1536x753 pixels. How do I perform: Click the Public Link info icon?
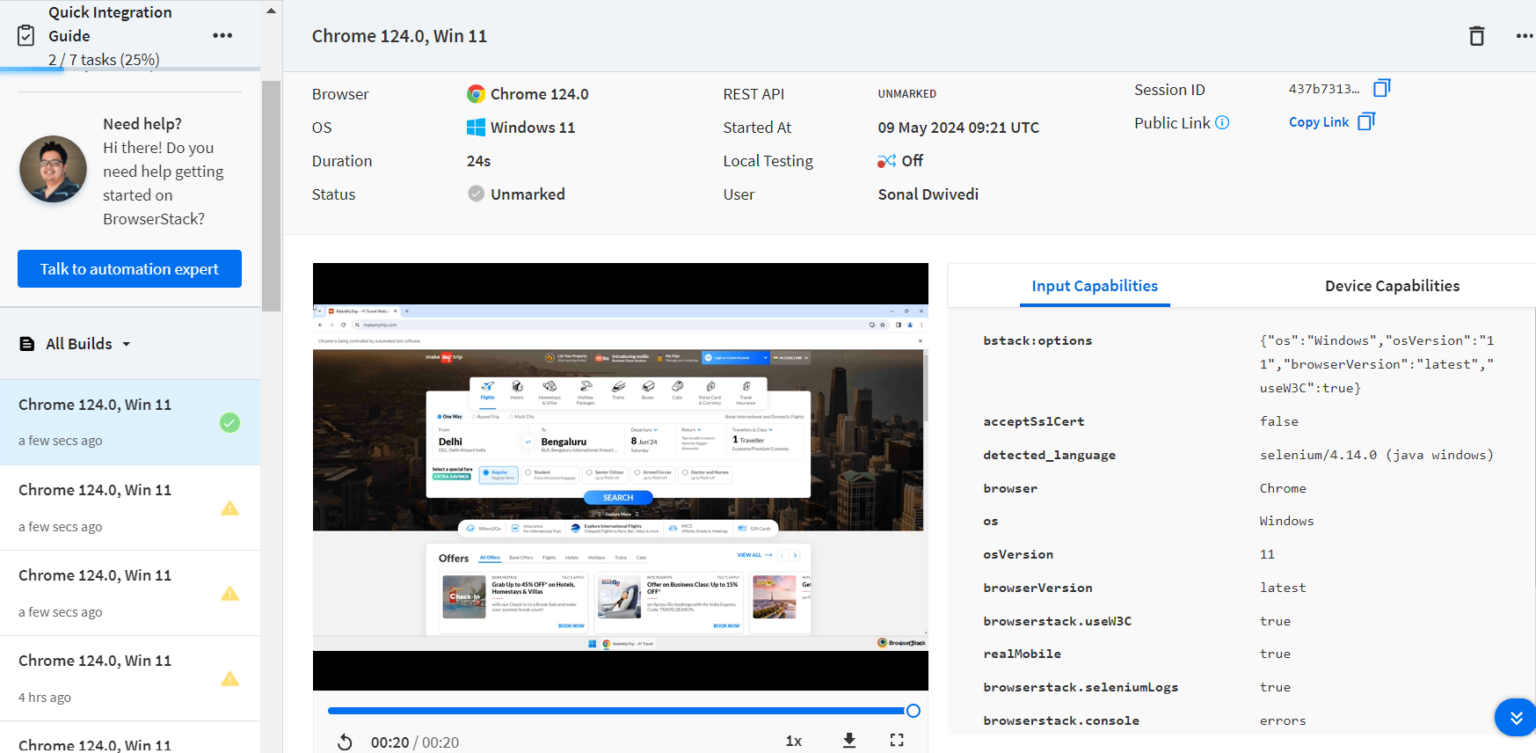point(1222,123)
